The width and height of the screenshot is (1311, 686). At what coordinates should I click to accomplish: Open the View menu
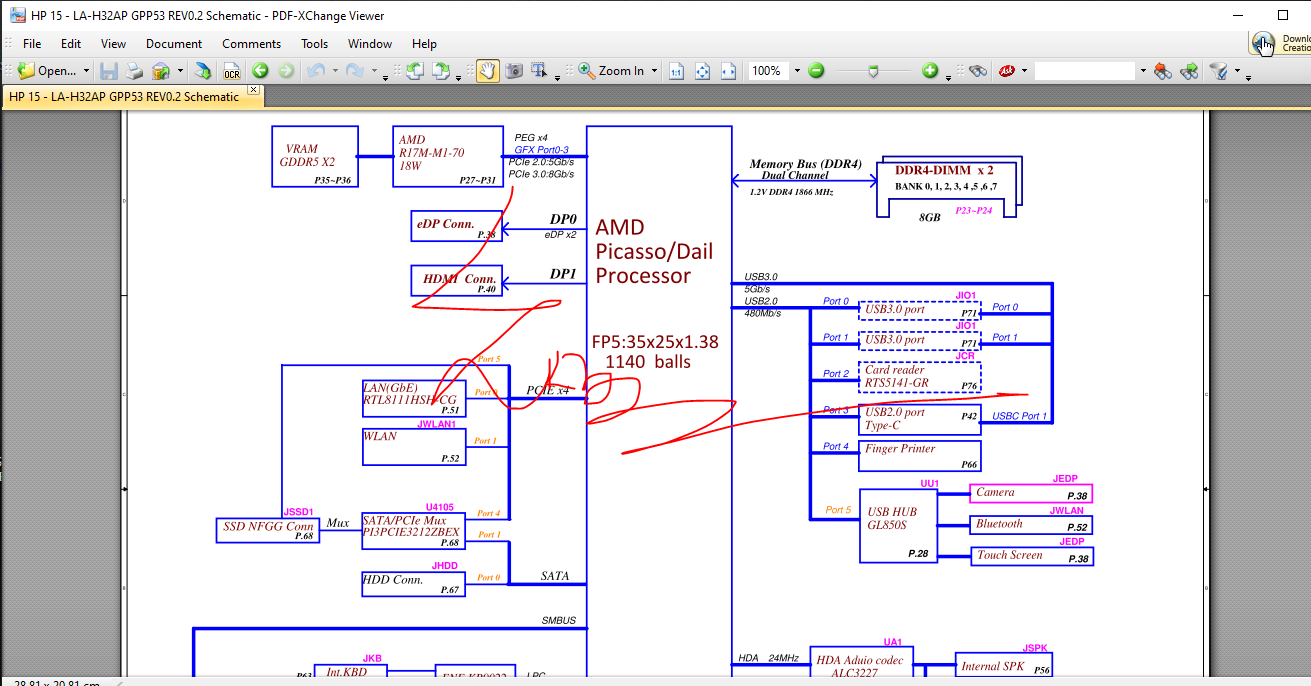pyautogui.click(x=113, y=44)
